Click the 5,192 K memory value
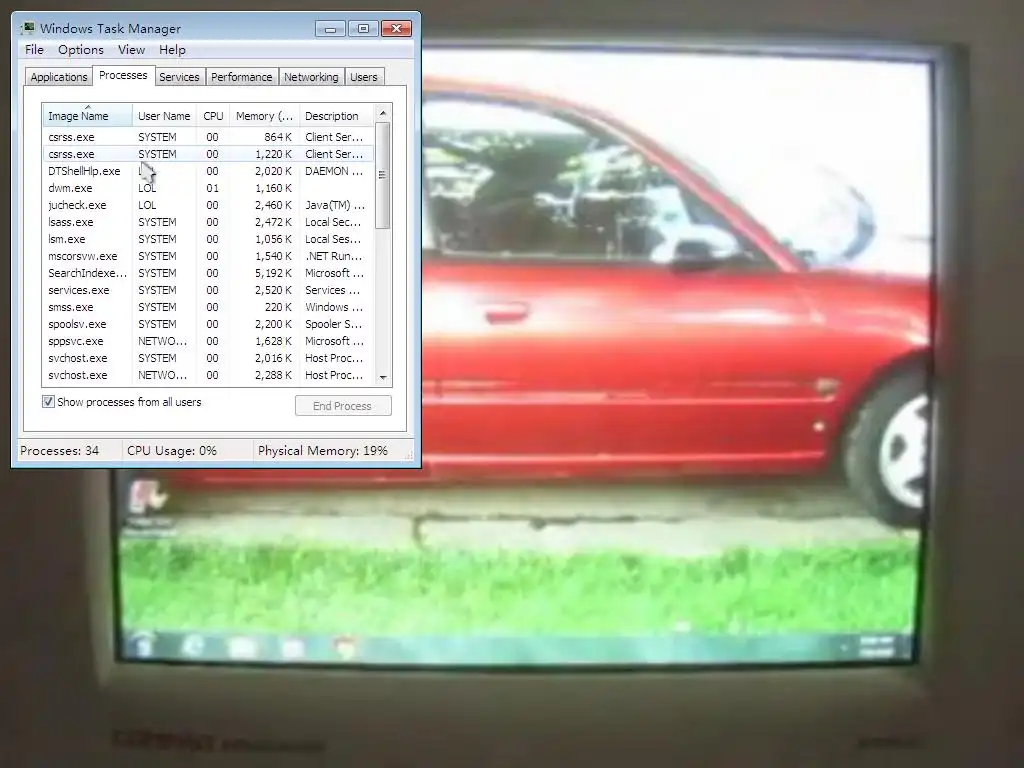 pyautogui.click(x=273, y=273)
